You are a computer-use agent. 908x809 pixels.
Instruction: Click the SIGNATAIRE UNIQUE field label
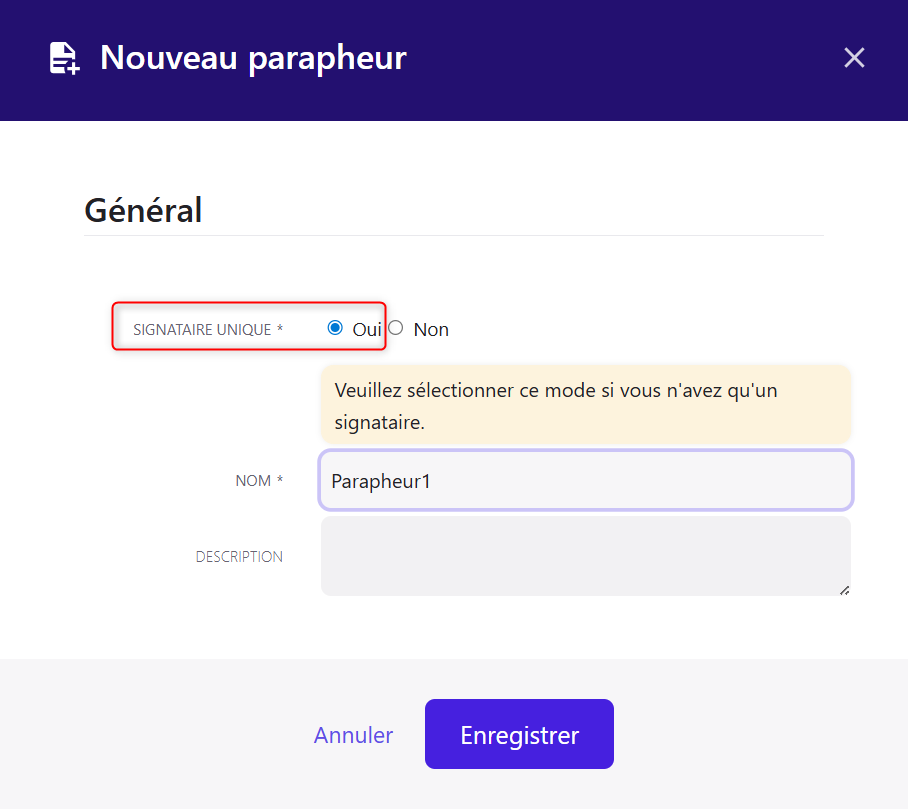pos(202,329)
